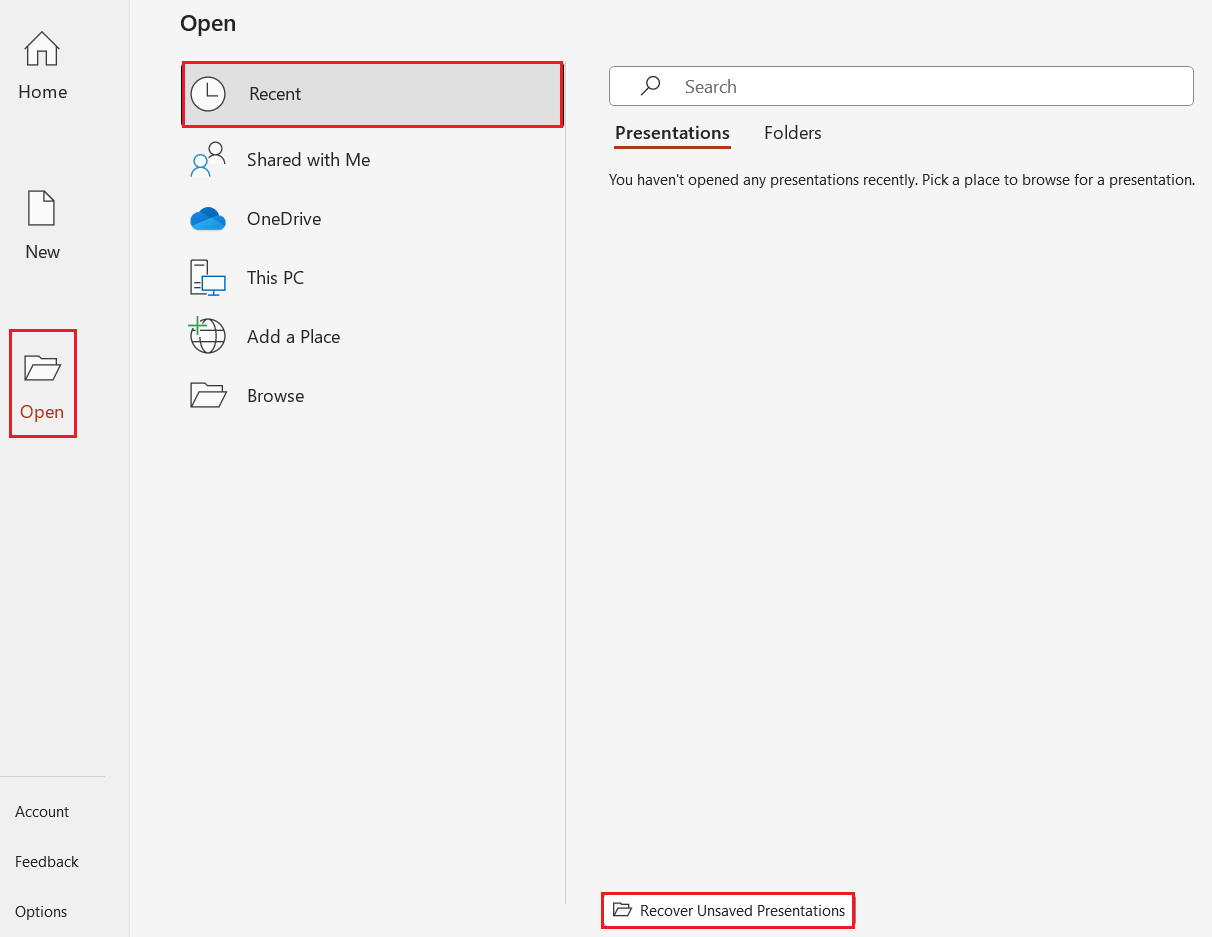
Task: Open the Feedback page
Action: (47, 862)
